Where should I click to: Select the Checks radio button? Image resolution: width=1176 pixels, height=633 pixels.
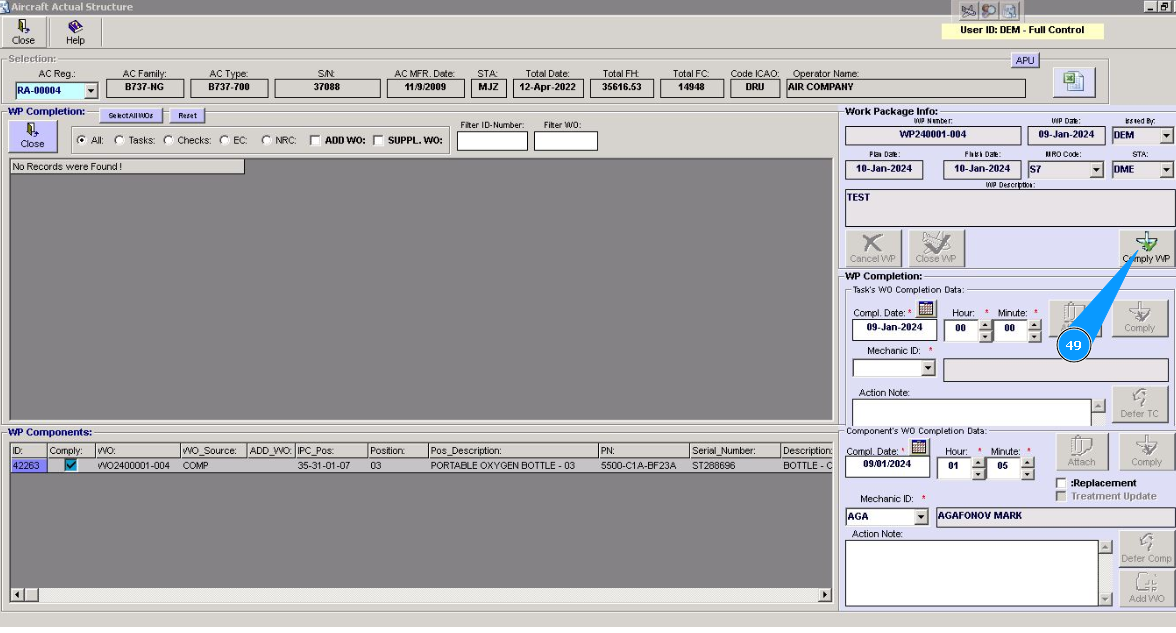pos(168,140)
